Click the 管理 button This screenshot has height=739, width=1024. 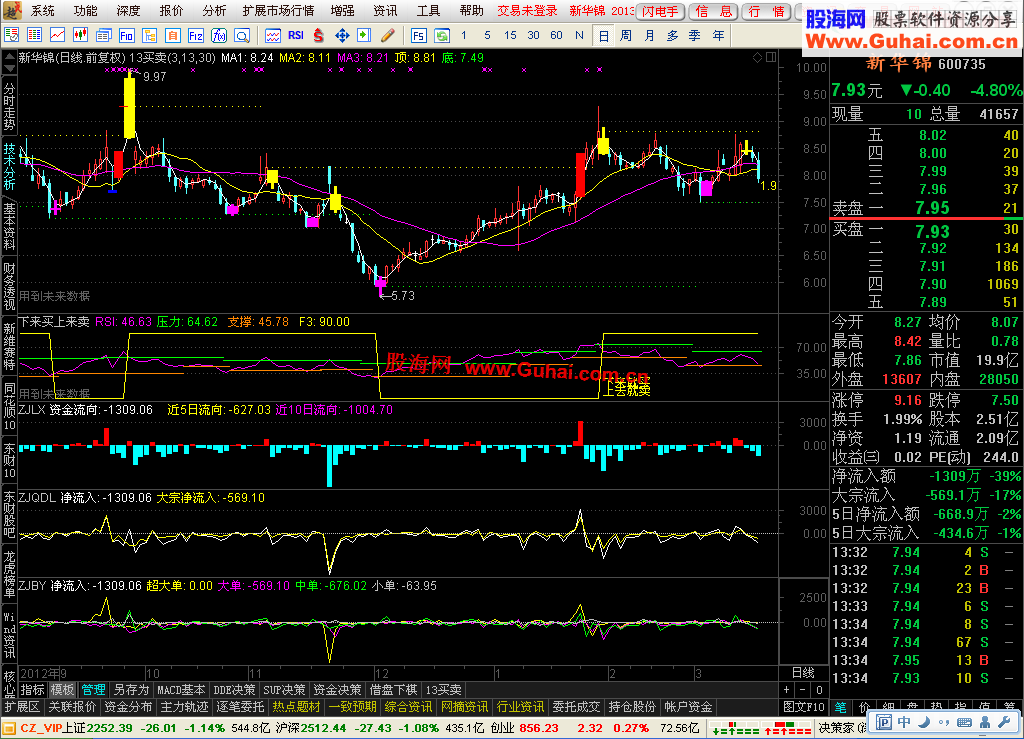click(93, 690)
